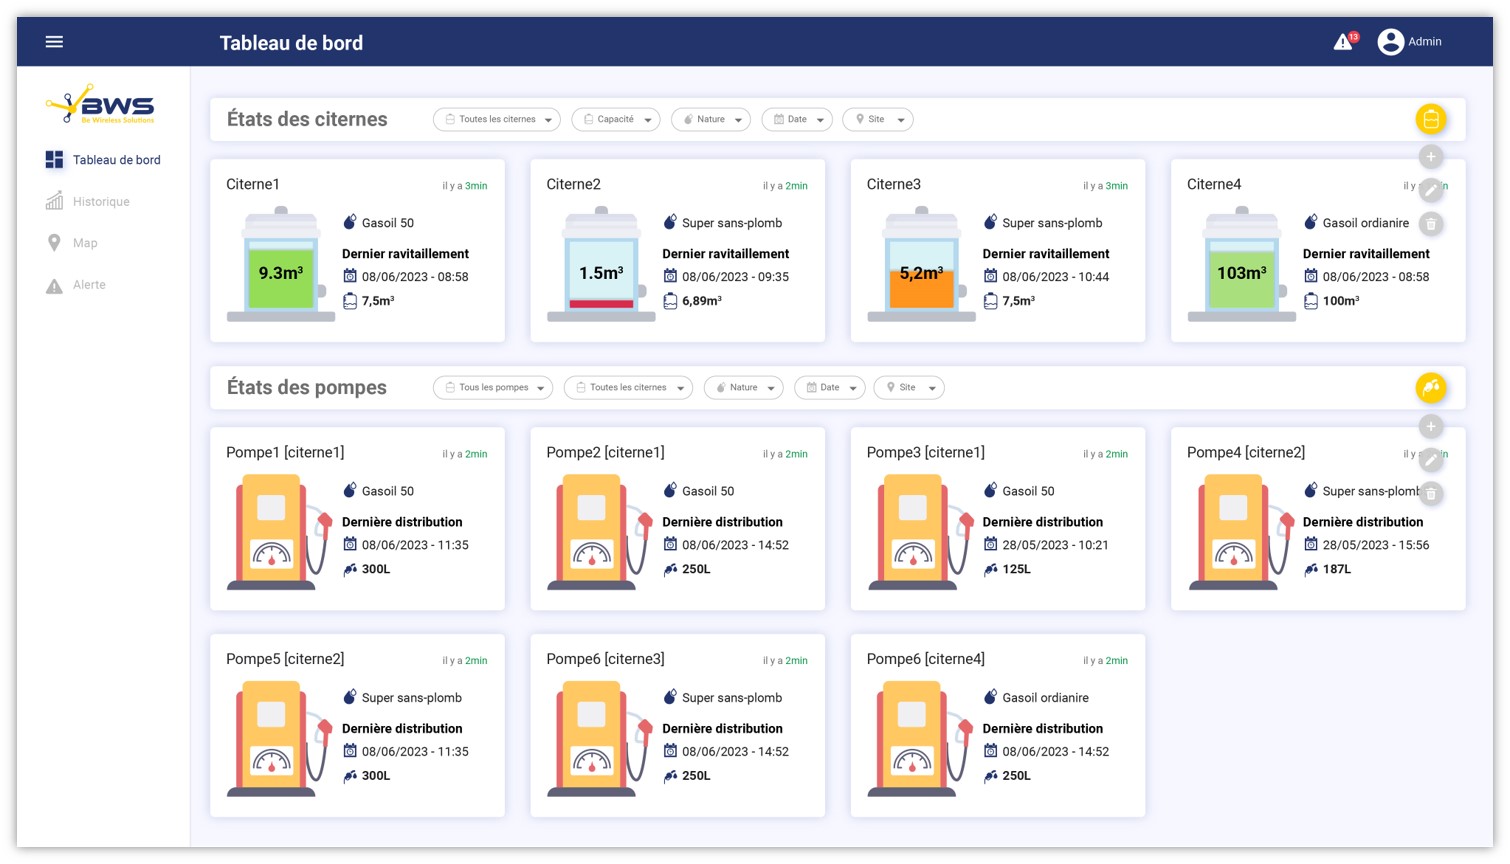1510x864 pixels.
Task: Open the Alerte sidebar link
Action: click(x=89, y=284)
